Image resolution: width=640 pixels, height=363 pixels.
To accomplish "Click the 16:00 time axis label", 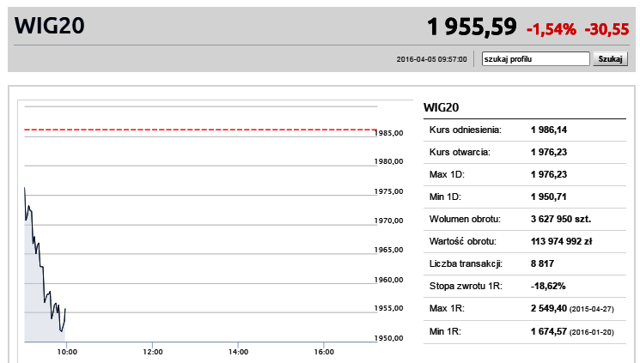I will click(x=324, y=352).
